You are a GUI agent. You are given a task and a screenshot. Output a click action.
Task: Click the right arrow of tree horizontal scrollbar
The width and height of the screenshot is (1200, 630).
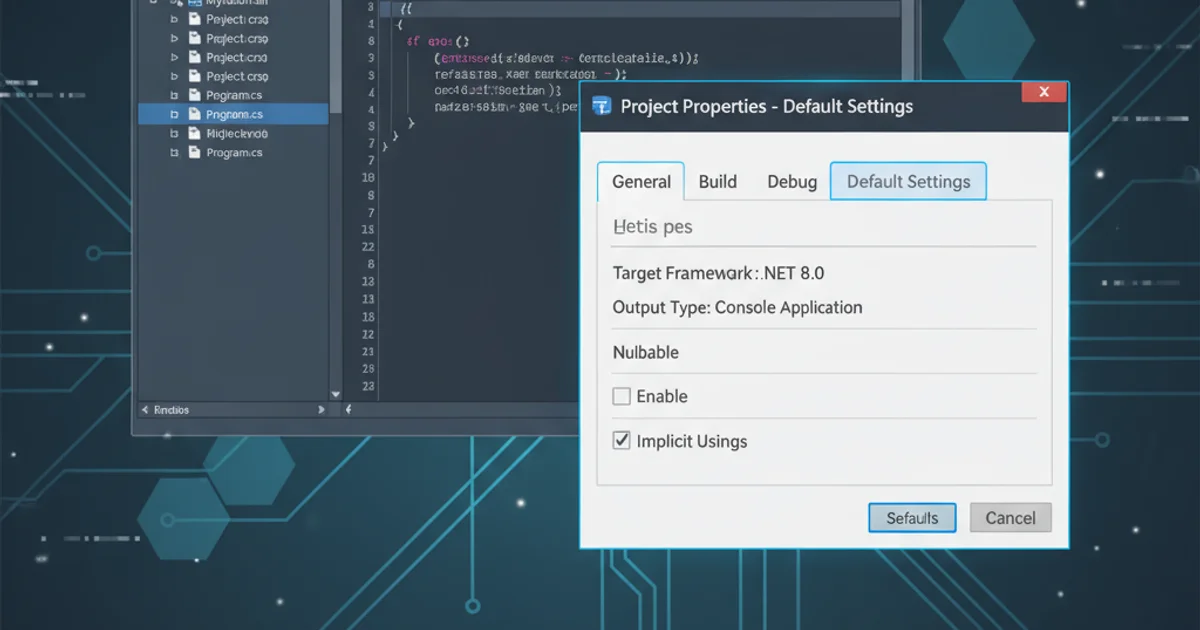pyautogui.click(x=321, y=410)
